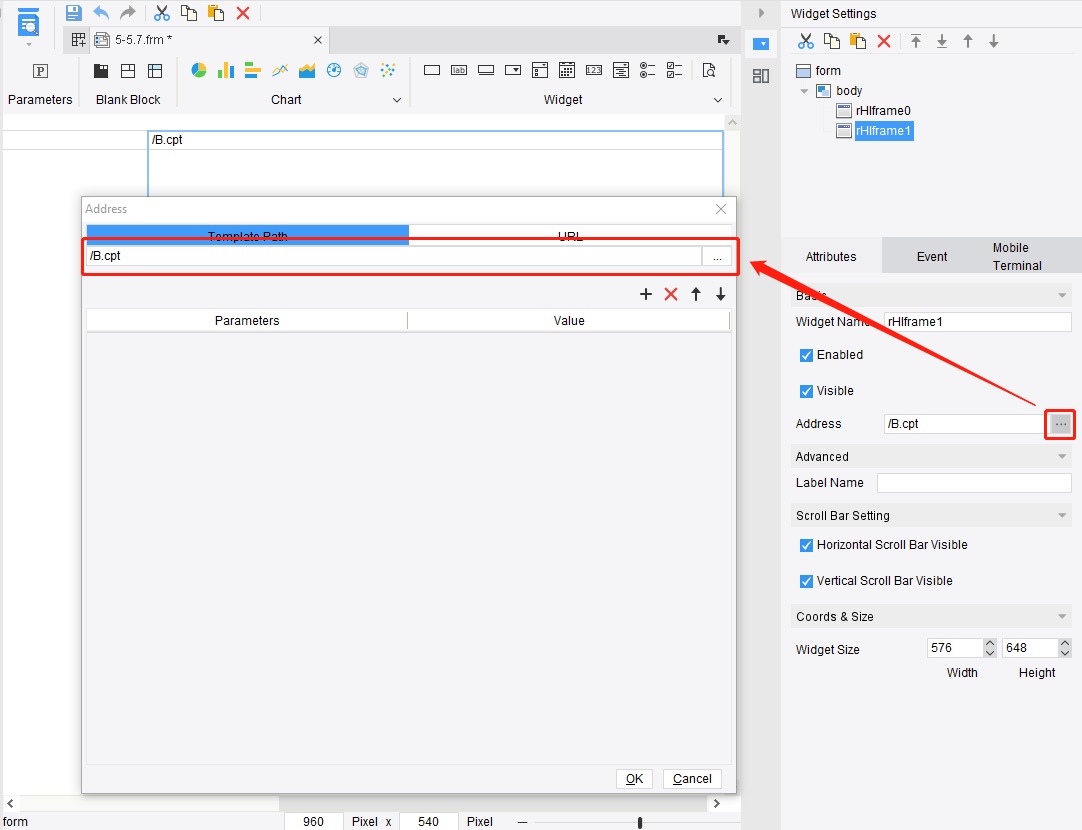Select the Column Chart icon
This screenshot has width=1082, height=830.
coord(225,70)
